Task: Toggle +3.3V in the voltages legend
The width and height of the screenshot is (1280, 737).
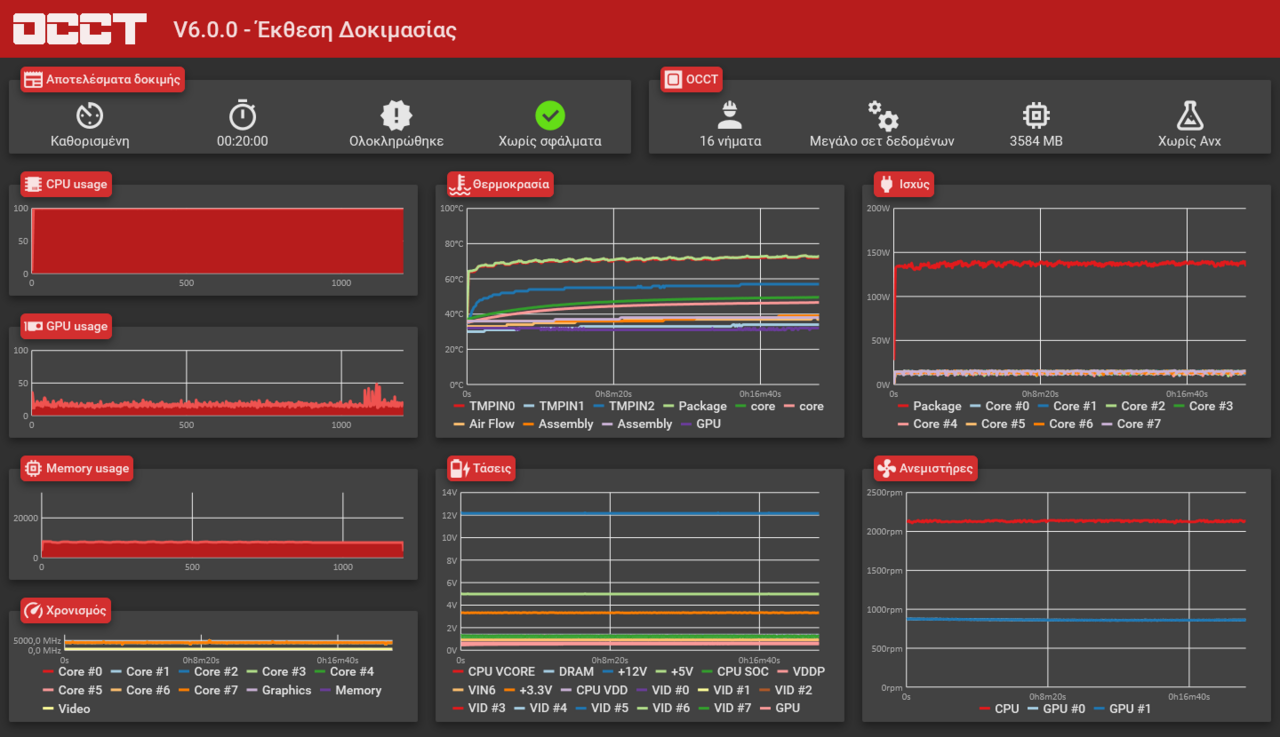Action: pyautogui.click(x=529, y=690)
